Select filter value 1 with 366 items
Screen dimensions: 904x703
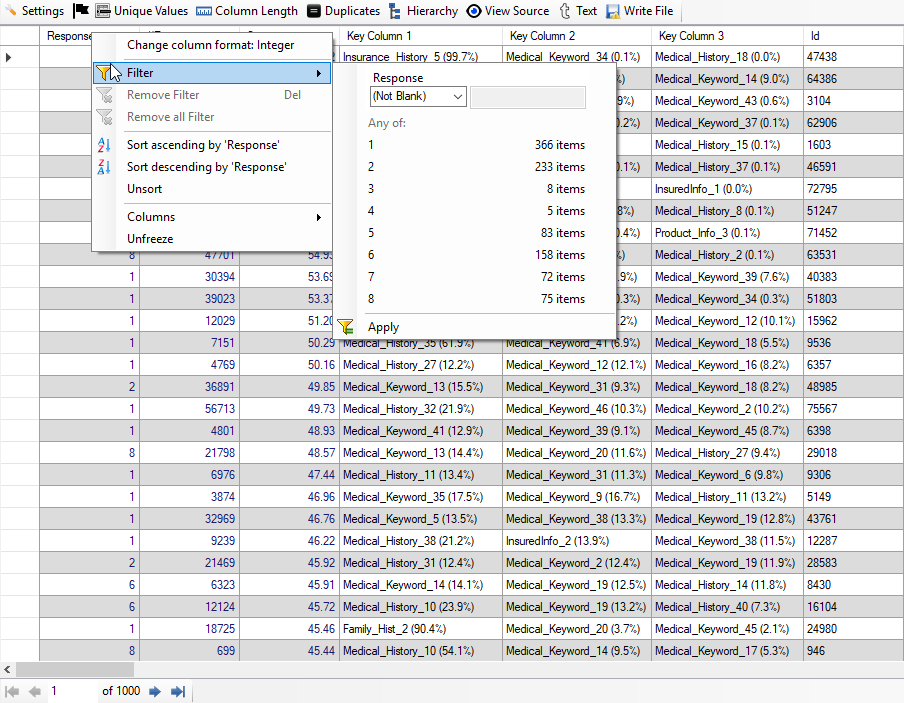[475, 145]
